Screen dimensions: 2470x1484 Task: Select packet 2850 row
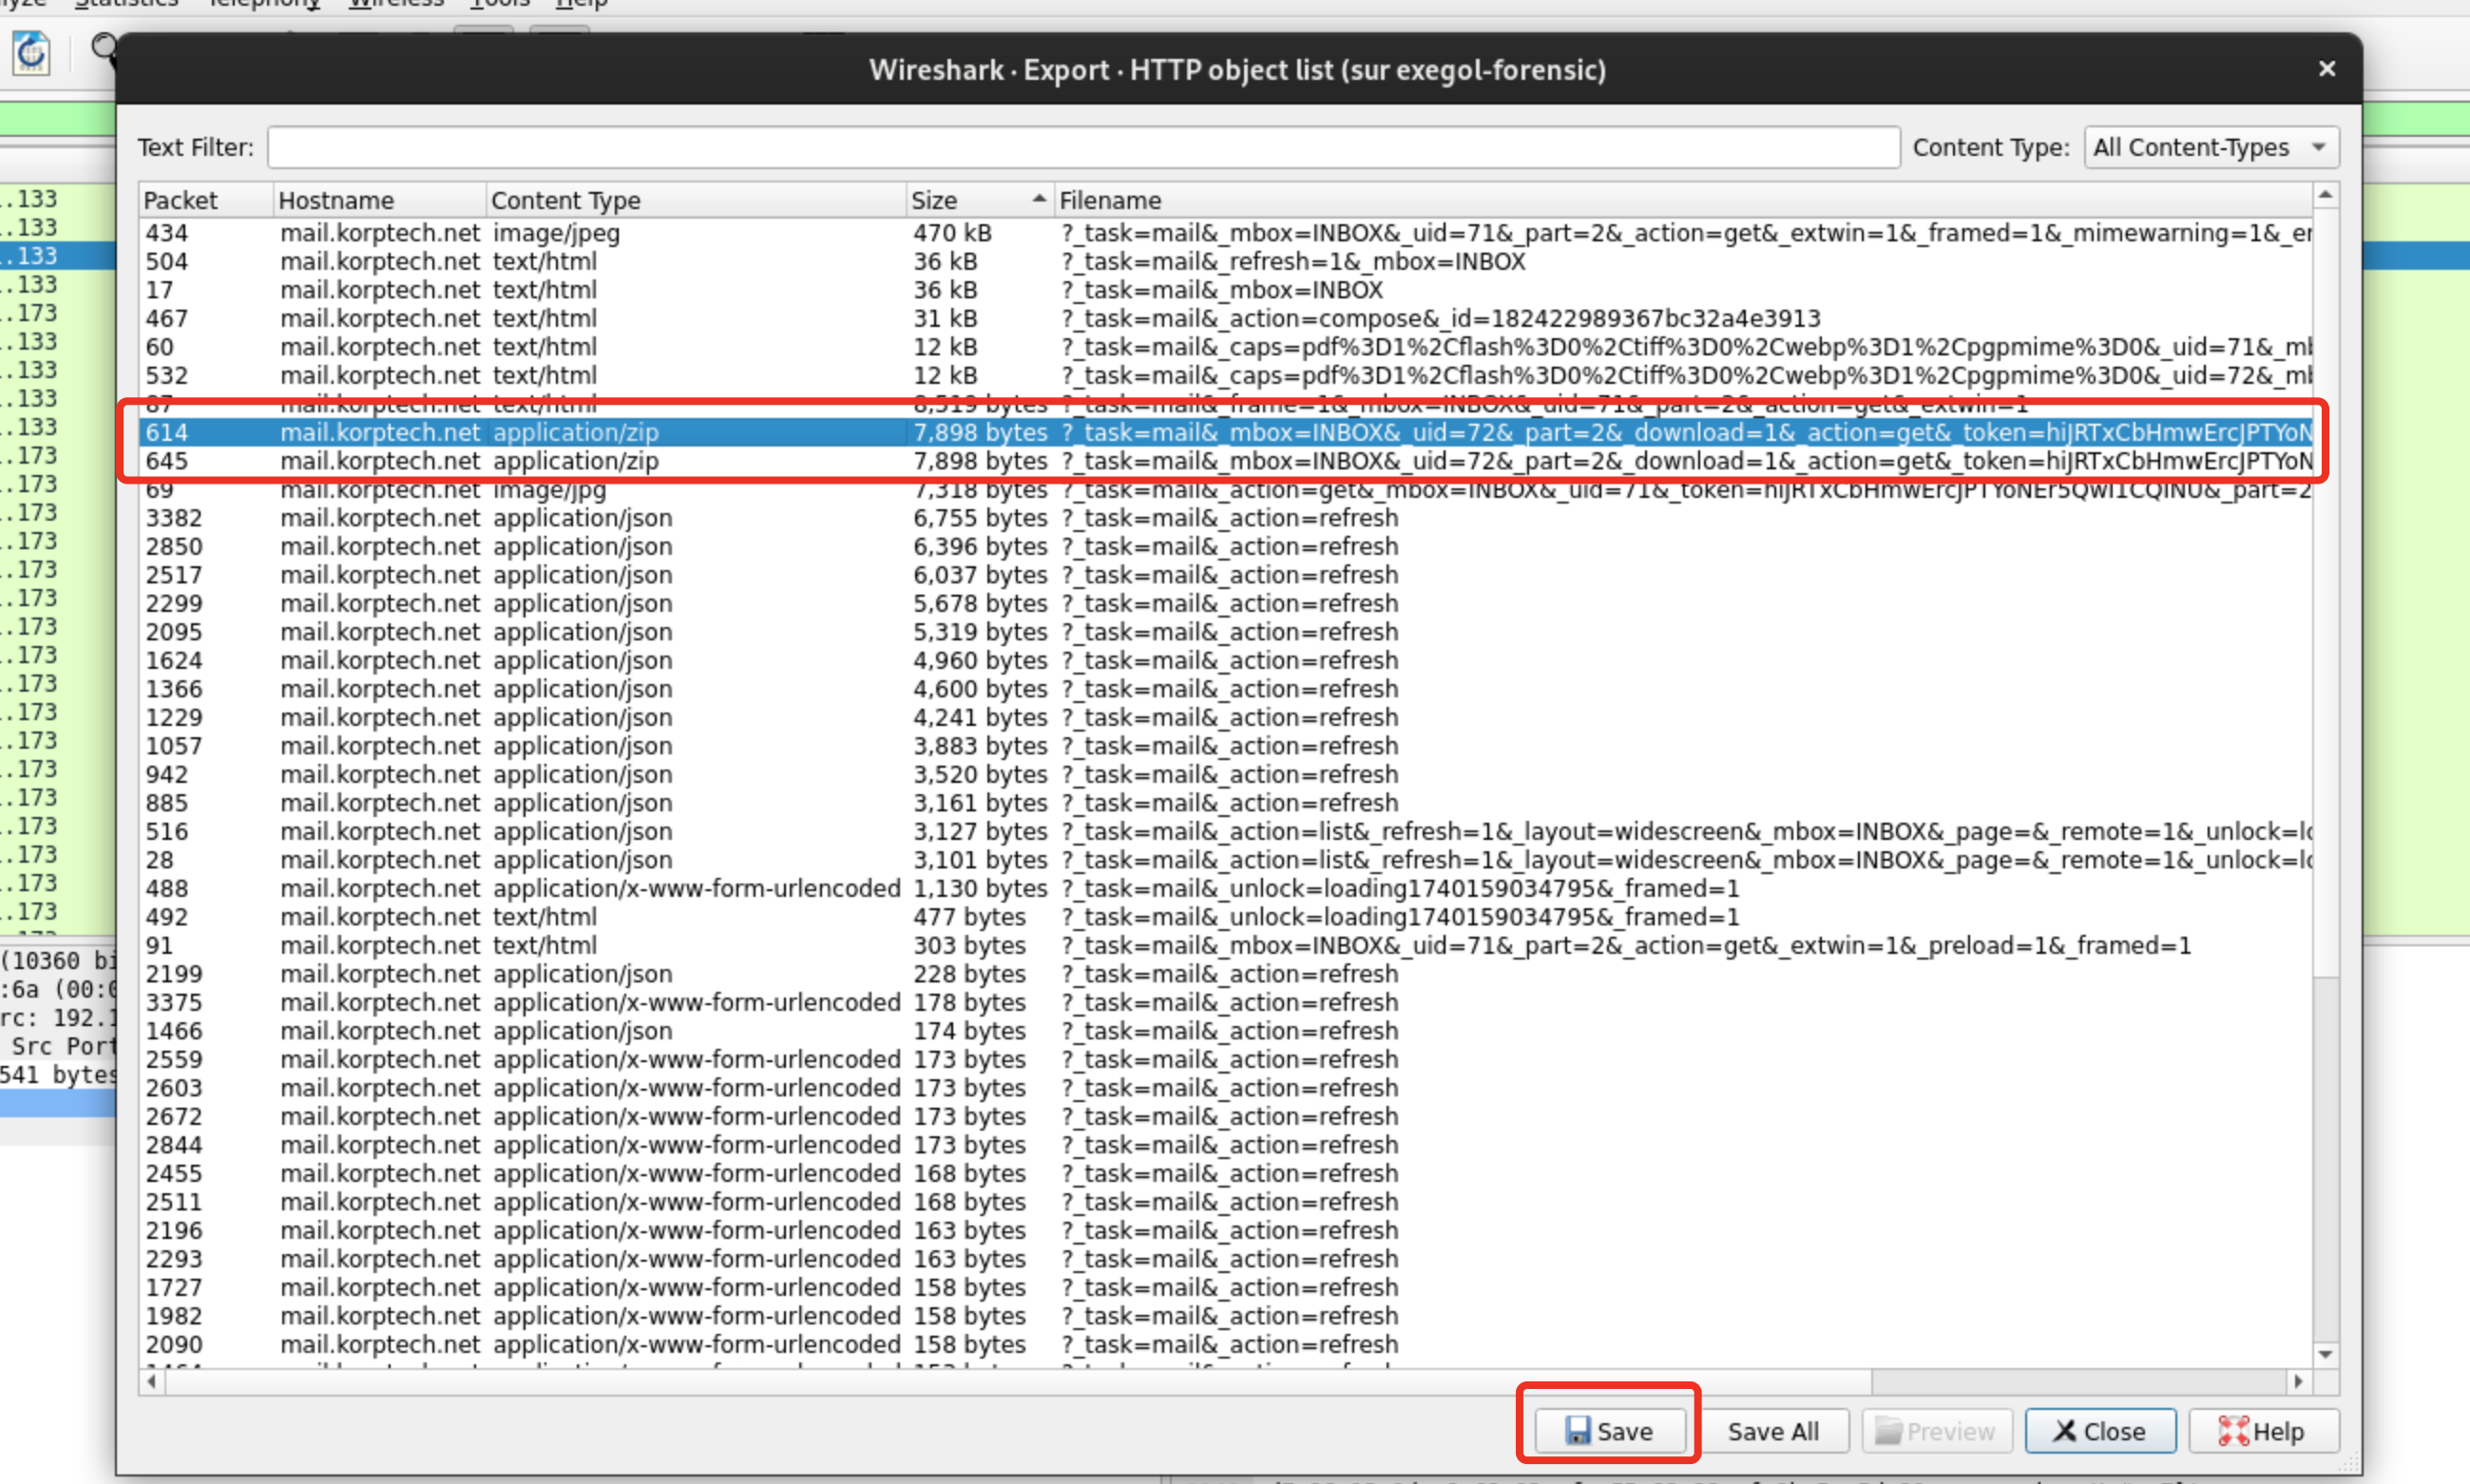tap(1226, 546)
